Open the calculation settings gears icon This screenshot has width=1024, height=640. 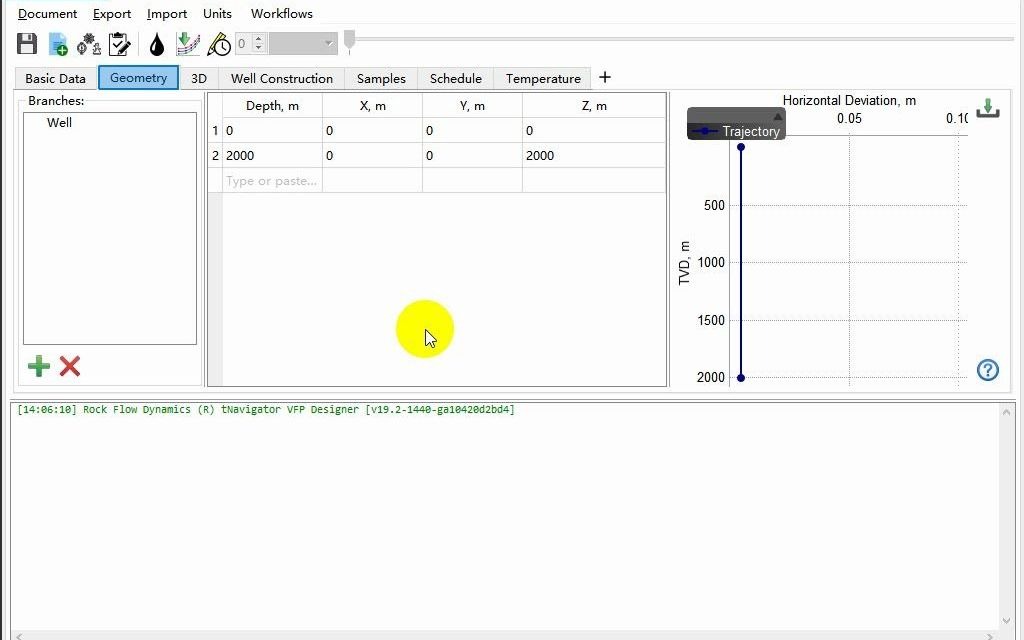tap(87, 44)
